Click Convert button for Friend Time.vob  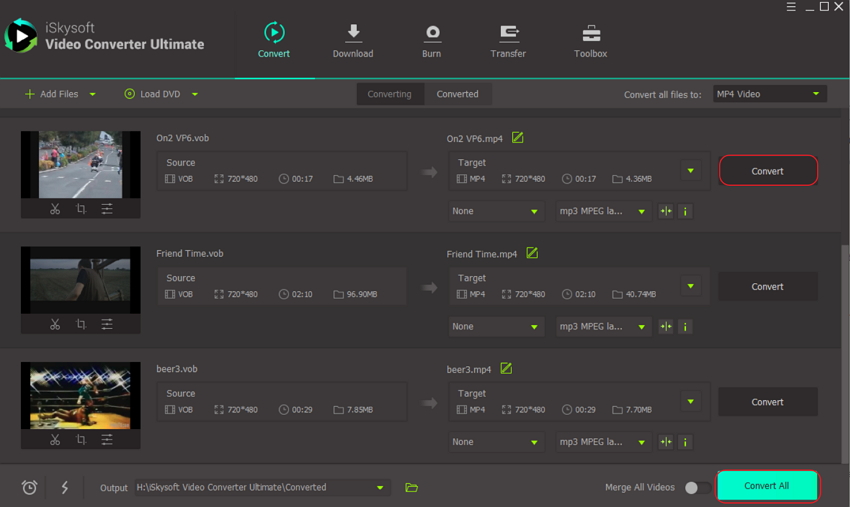(x=767, y=287)
